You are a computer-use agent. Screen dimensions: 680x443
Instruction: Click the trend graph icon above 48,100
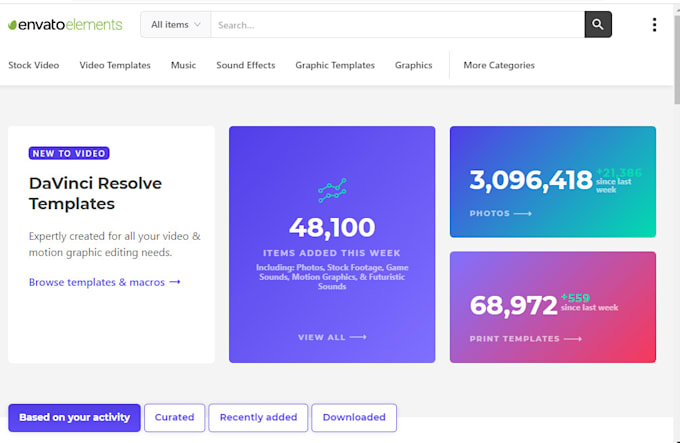(332, 190)
